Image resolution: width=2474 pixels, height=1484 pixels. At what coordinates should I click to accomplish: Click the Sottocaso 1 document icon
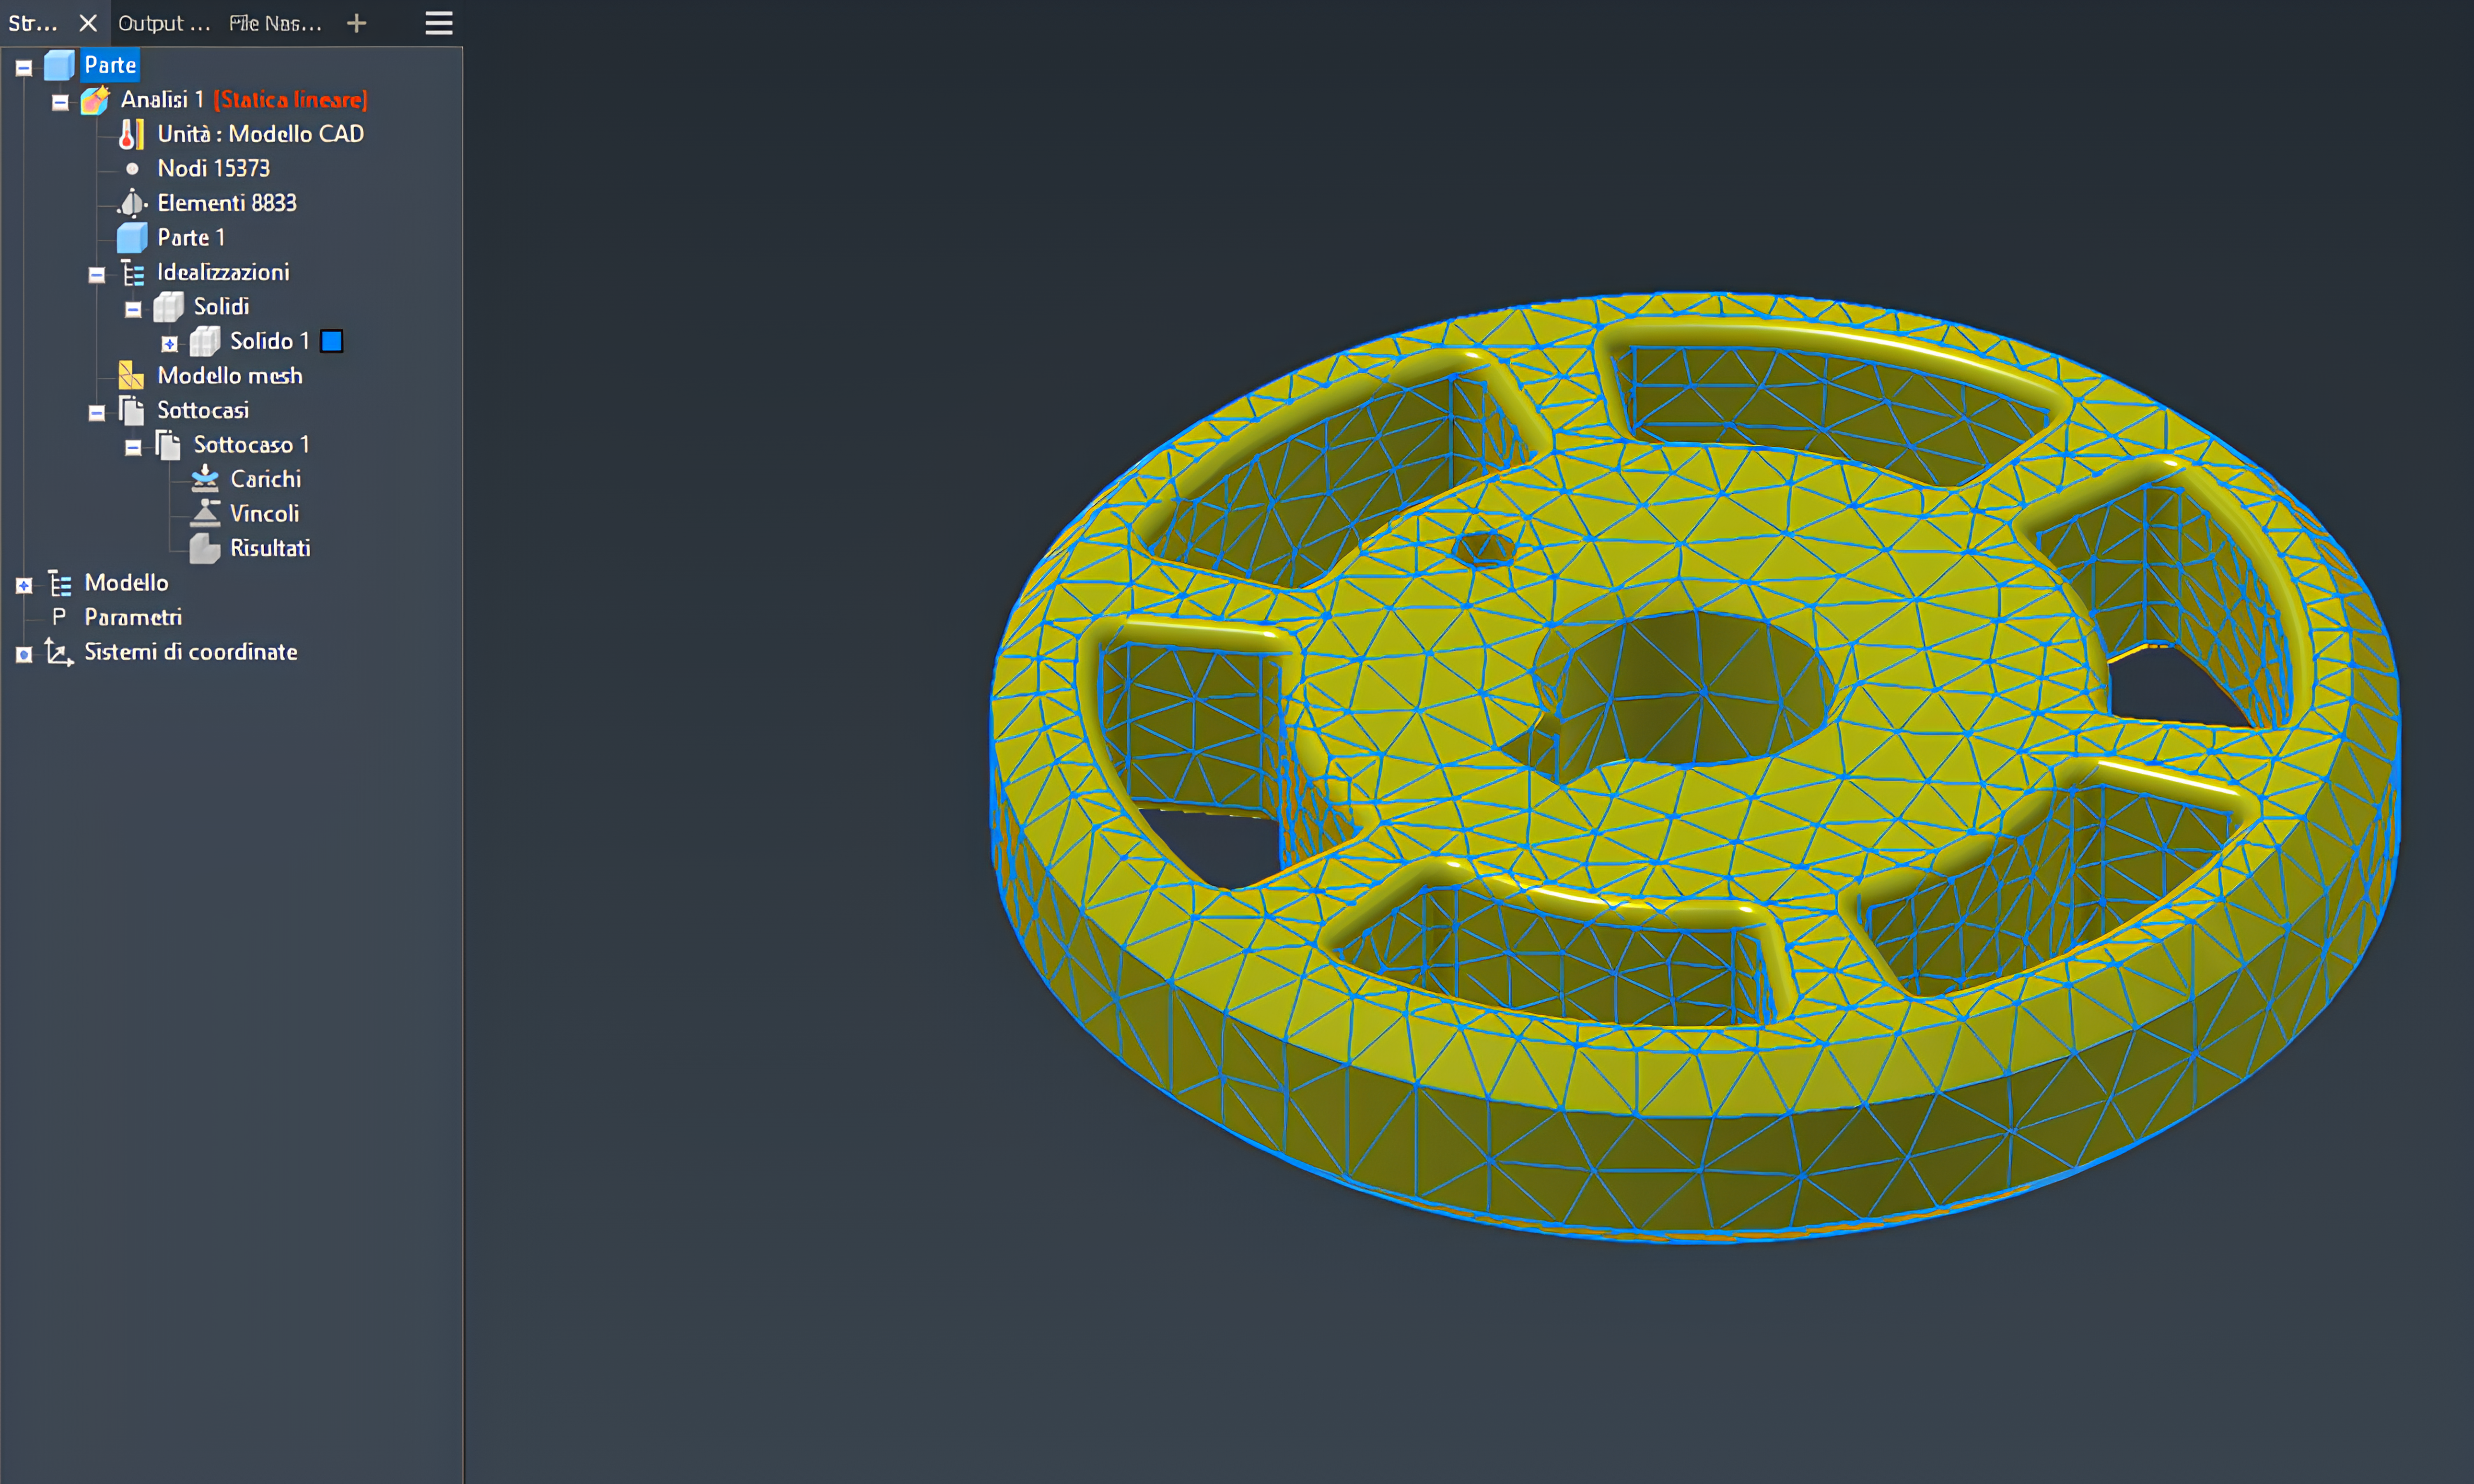168,445
